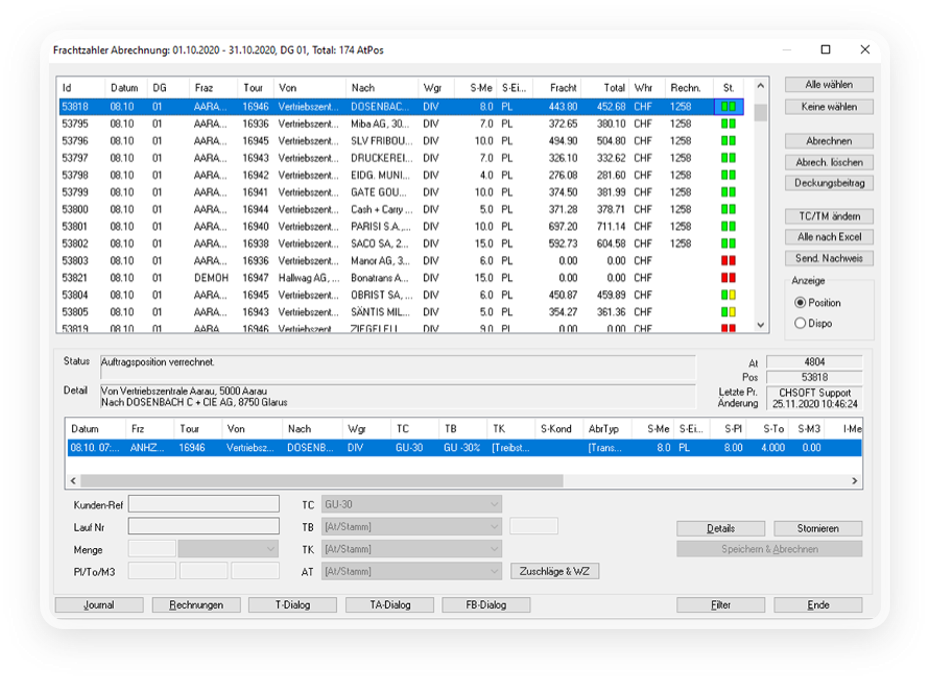The width and height of the screenshot is (930, 680).
Task: Open the Journal dialog
Action: 99,605
